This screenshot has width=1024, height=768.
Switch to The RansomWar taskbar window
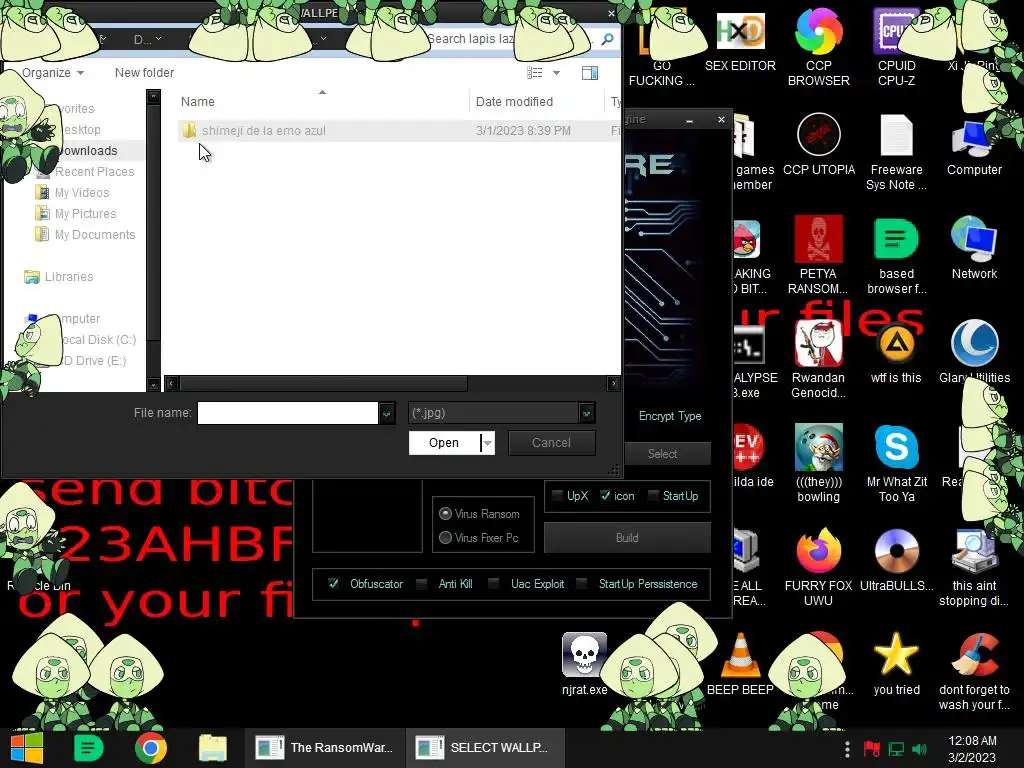point(325,748)
